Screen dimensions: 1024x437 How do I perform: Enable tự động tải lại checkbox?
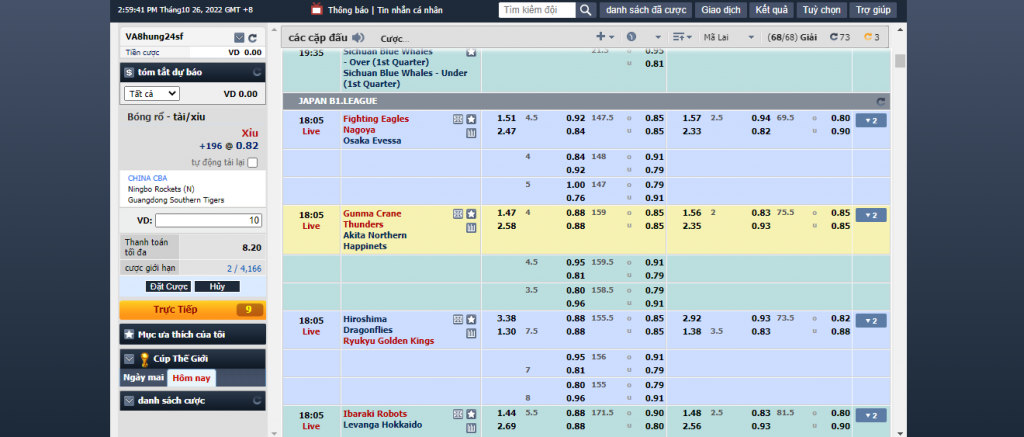pos(253,163)
